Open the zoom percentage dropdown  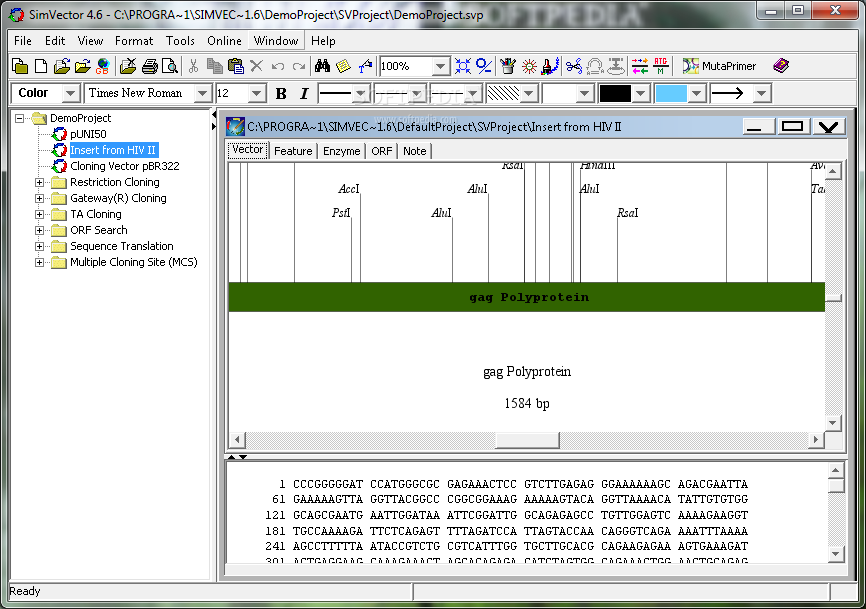(440, 67)
